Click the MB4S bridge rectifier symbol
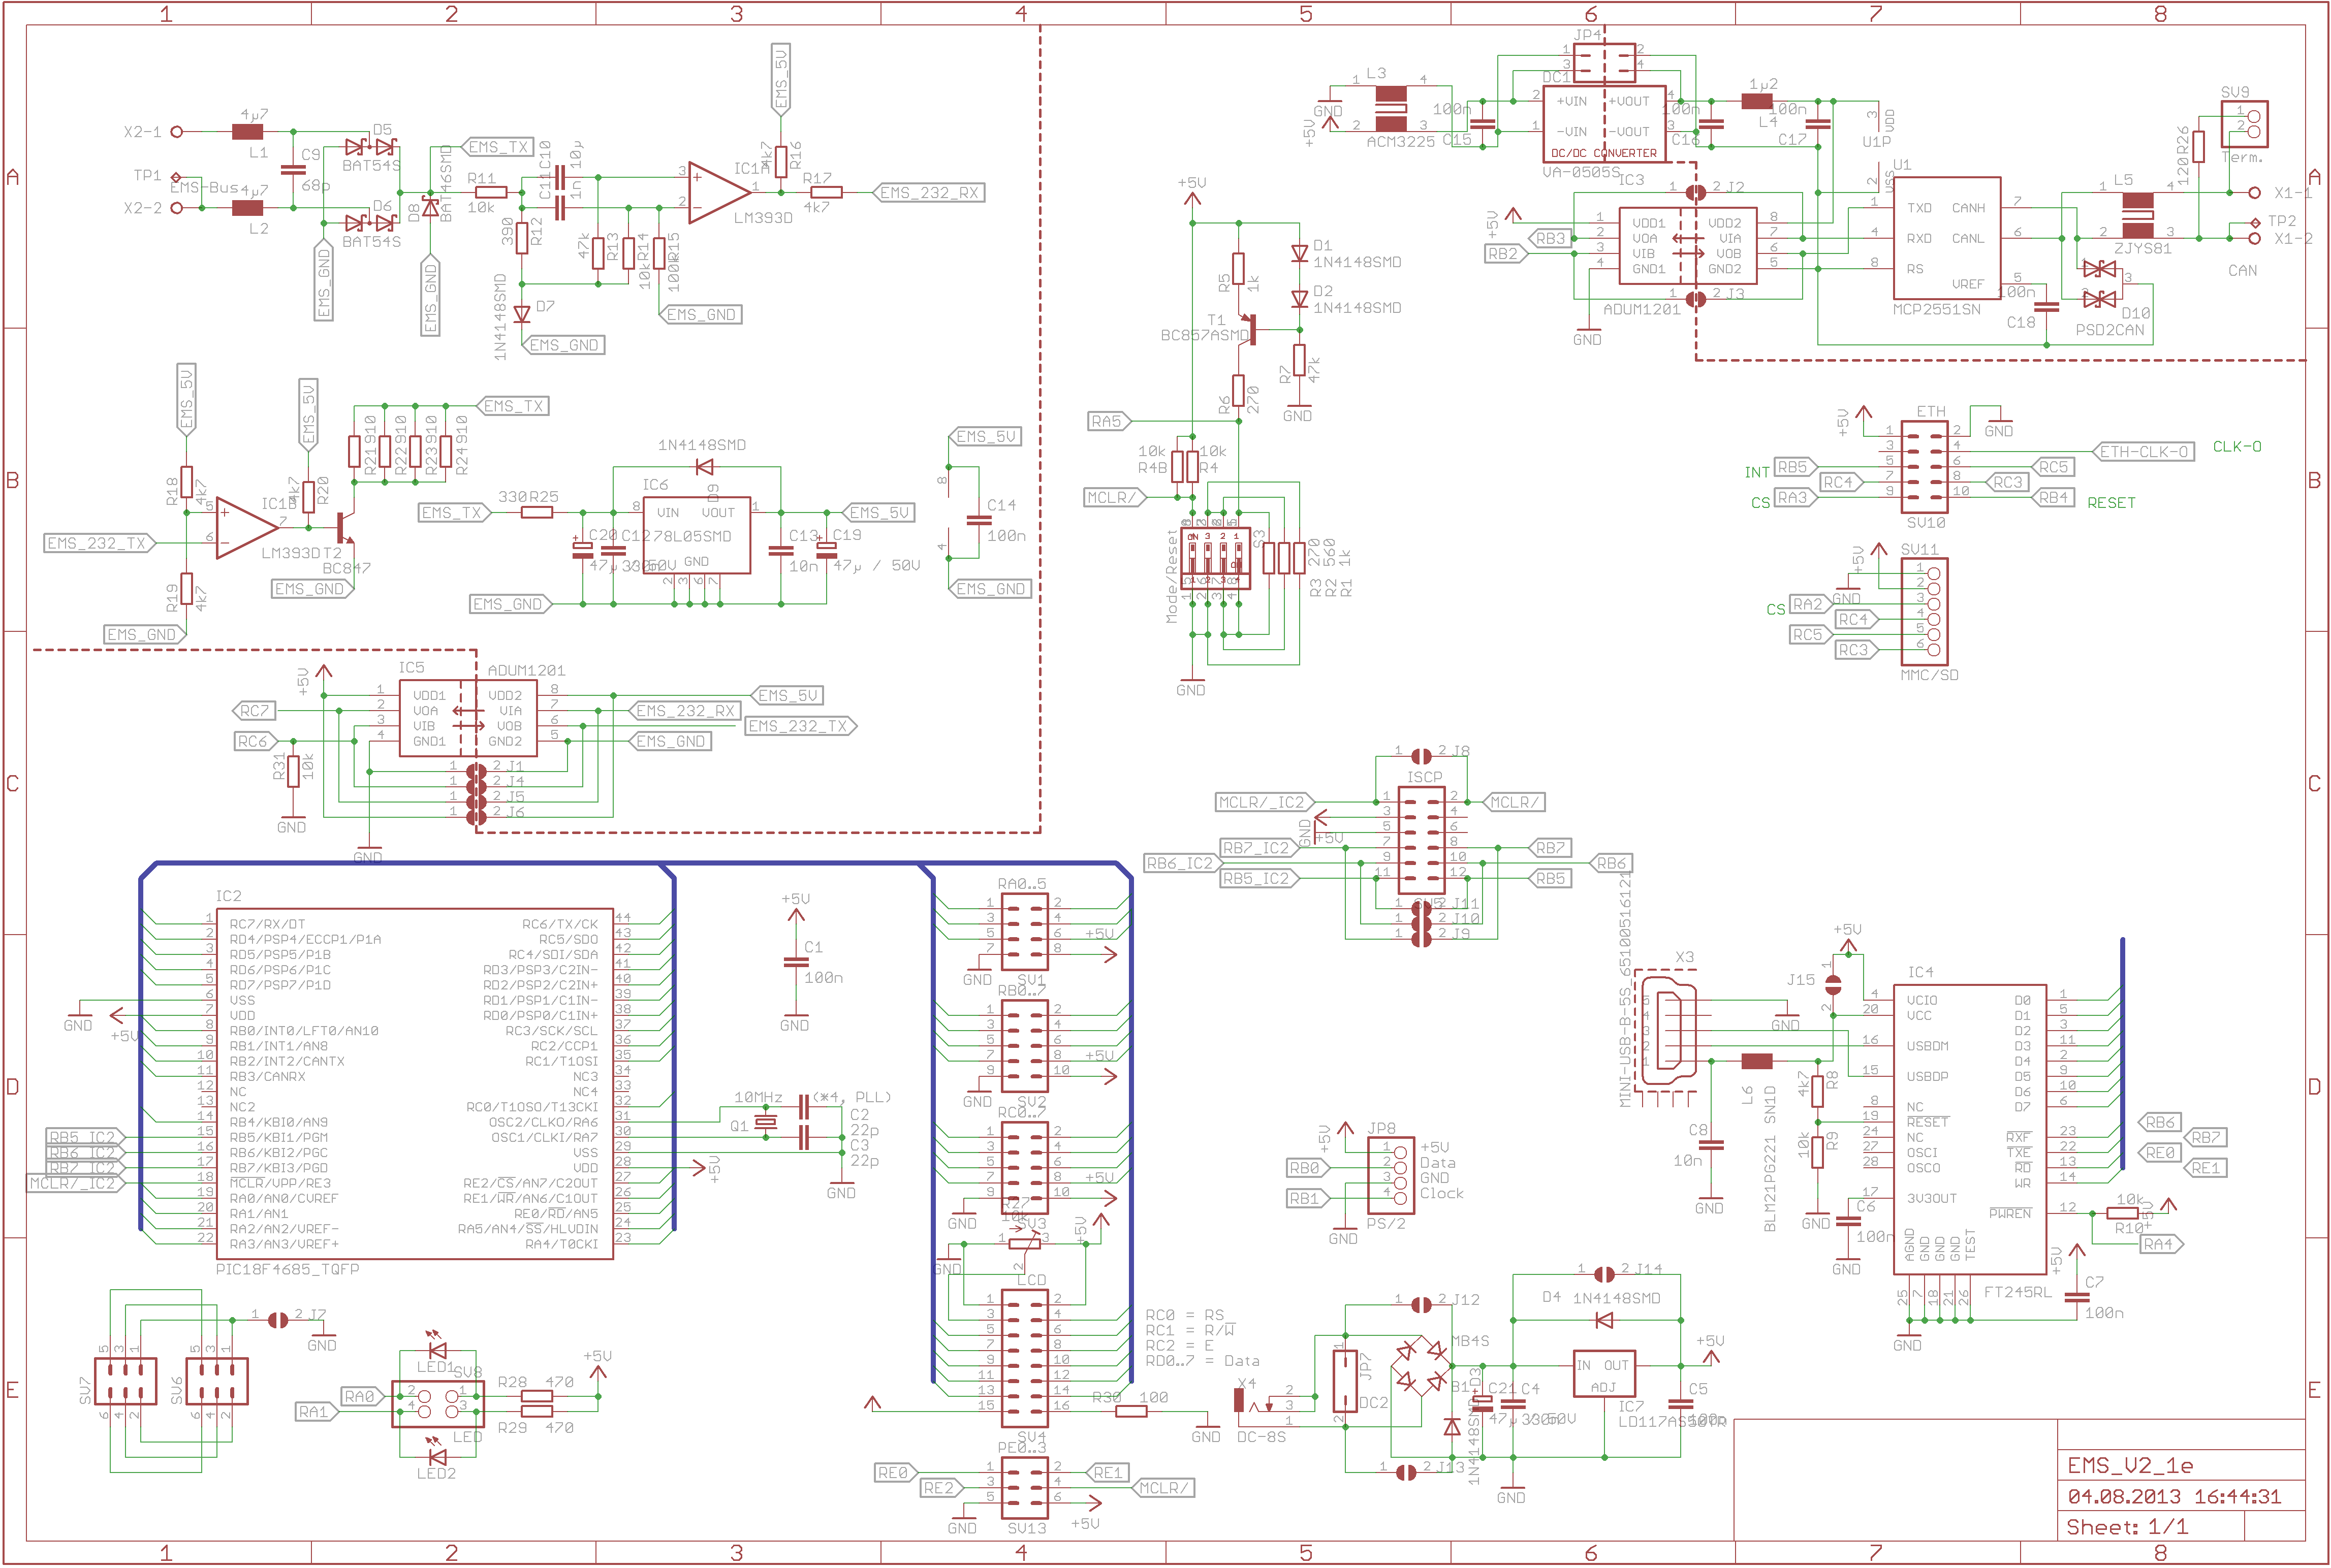This screenshot has height=1568, width=2331. click(x=1421, y=1367)
